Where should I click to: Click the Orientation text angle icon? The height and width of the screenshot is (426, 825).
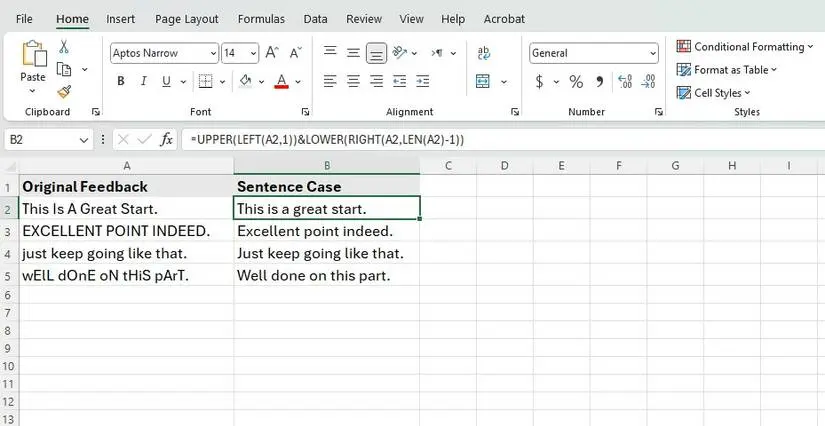400,52
